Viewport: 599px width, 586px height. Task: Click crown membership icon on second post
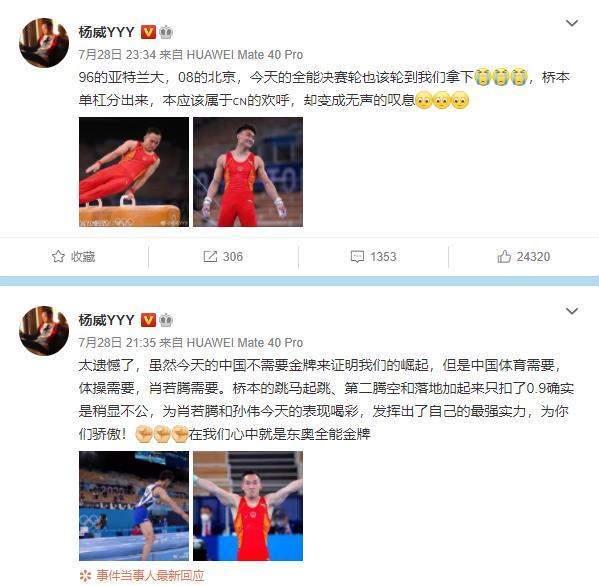166,320
